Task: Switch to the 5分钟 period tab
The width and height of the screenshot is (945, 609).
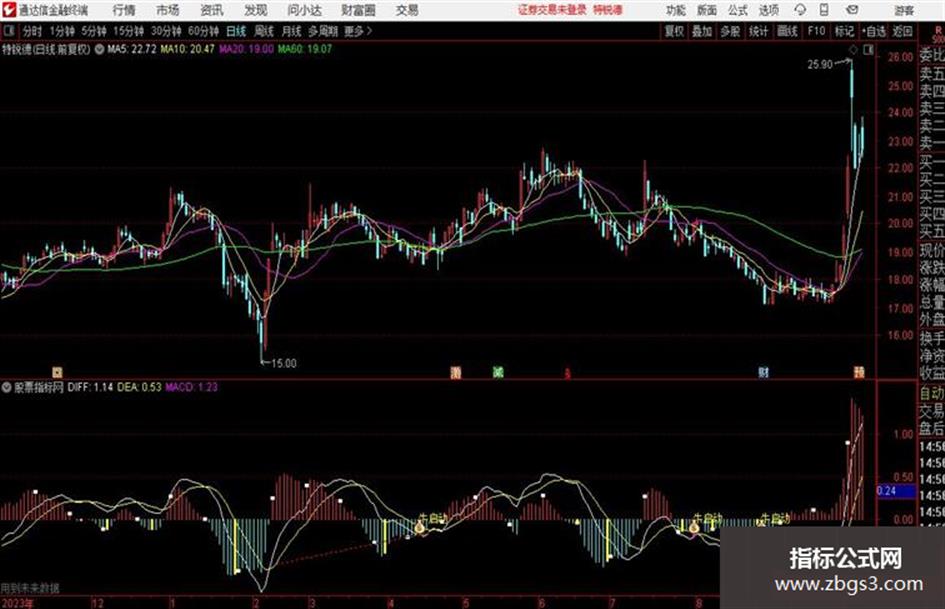Action: (x=93, y=31)
